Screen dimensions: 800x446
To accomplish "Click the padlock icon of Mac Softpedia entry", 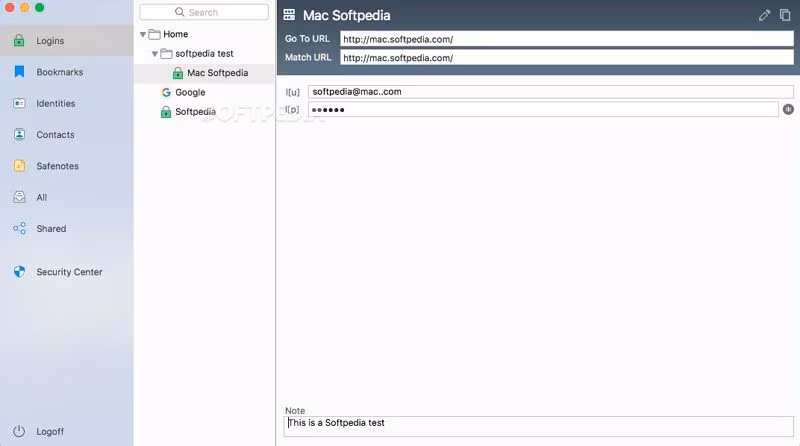I will coord(178,73).
